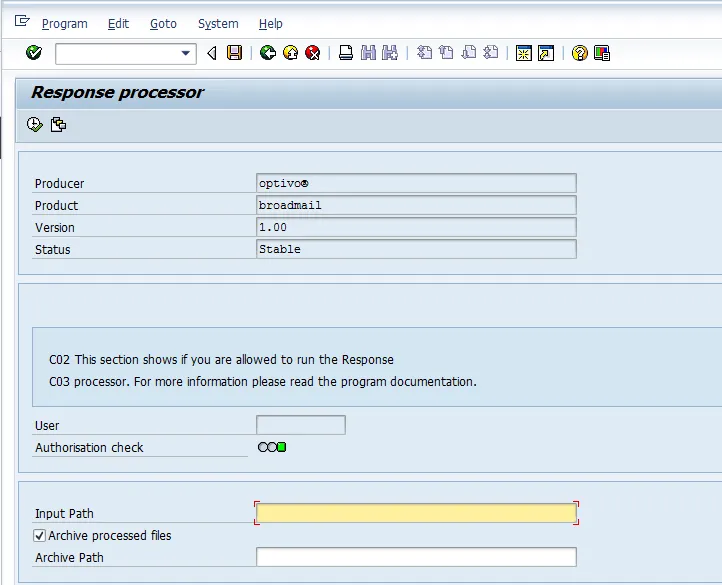The width and height of the screenshot is (722, 585).
Task: Click the Input Path field
Action: pyautogui.click(x=416, y=513)
